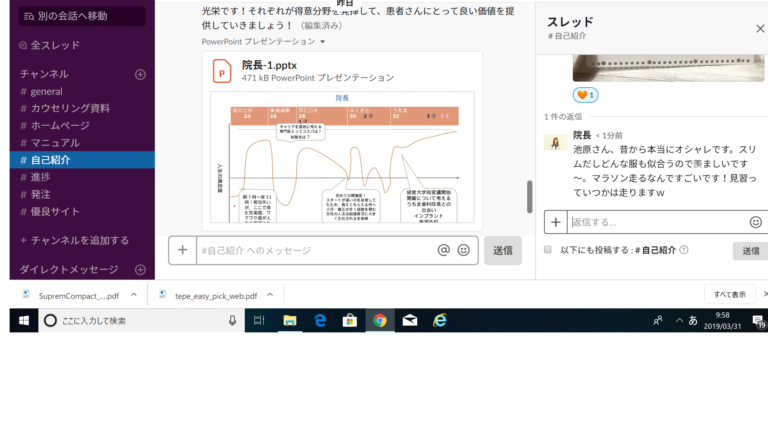Viewport: 768px width, 432px height.
Task: Open emoji picker in the thread reply box
Action: click(x=755, y=222)
